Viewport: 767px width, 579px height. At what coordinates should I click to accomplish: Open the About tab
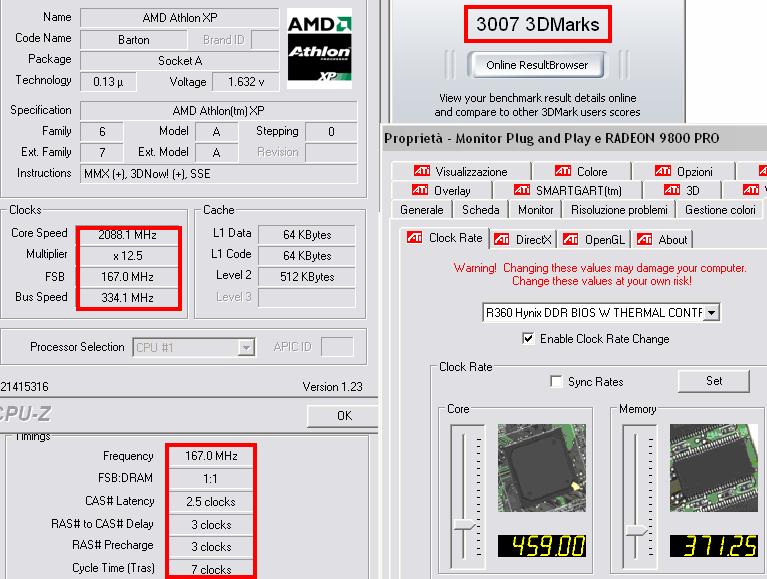[x=662, y=240]
